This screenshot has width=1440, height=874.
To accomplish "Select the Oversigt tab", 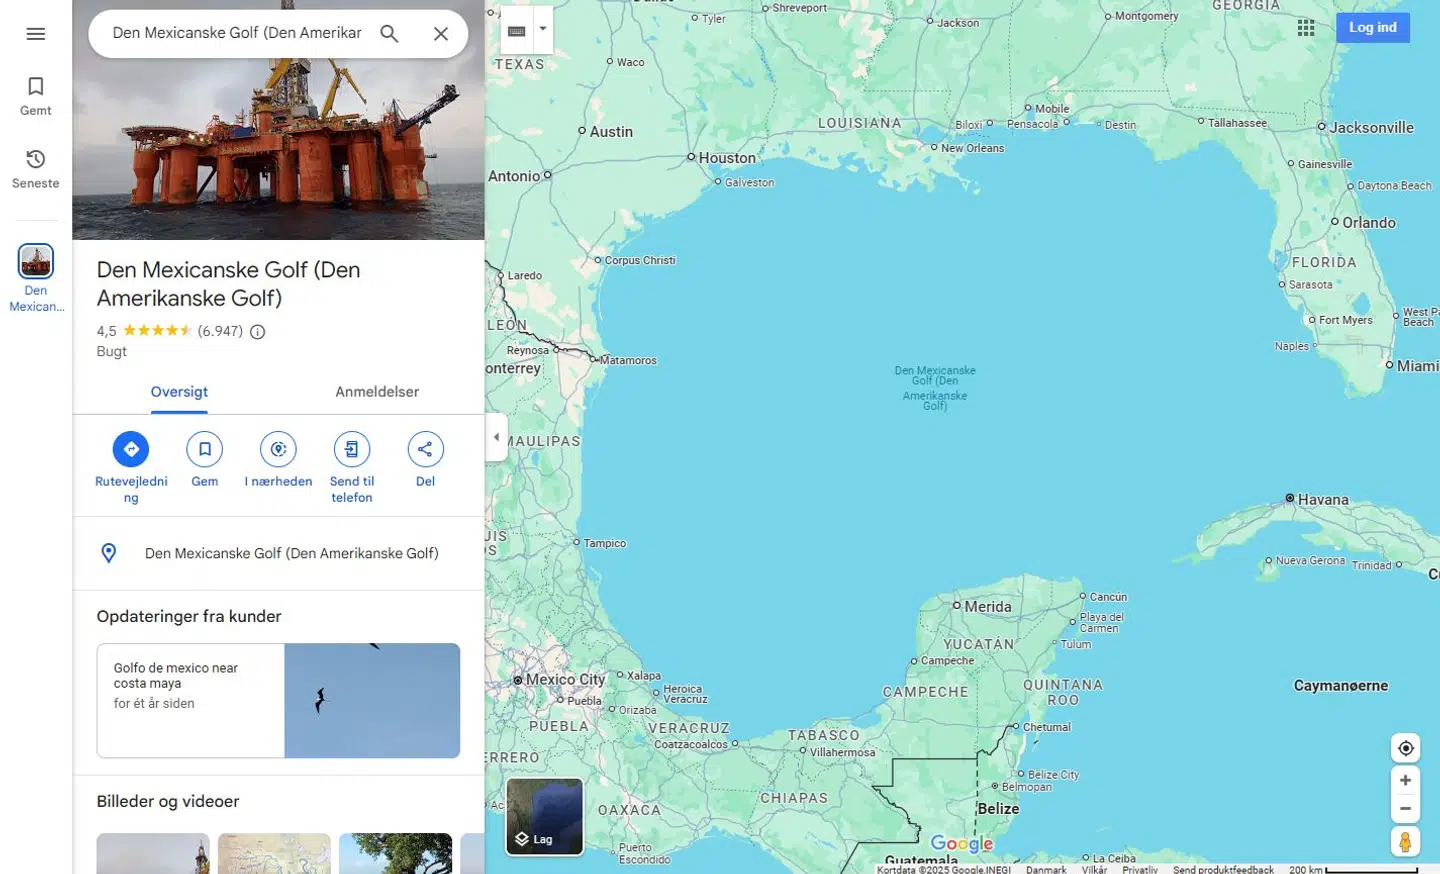I will point(179,392).
